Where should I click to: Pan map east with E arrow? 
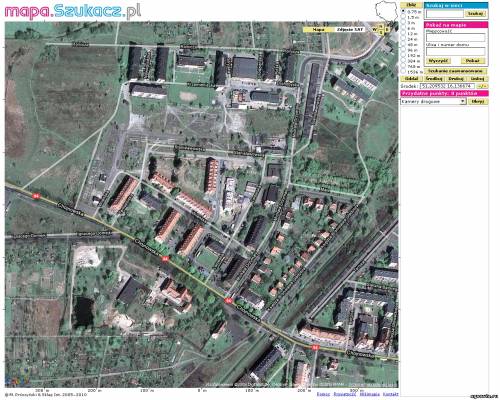[x=387, y=30]
